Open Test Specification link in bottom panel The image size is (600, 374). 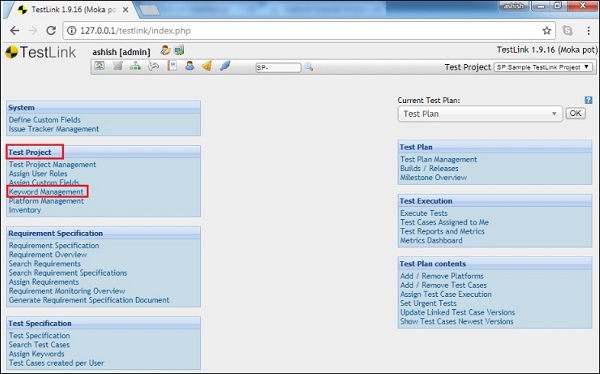(39, 335)
